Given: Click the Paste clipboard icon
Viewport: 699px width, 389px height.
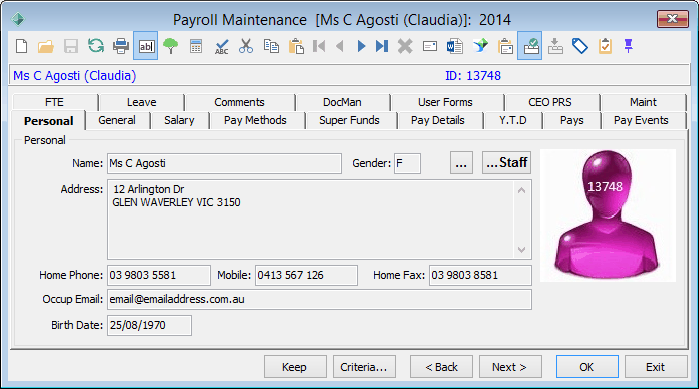Looking at the screenshot, I should (296, 46).
